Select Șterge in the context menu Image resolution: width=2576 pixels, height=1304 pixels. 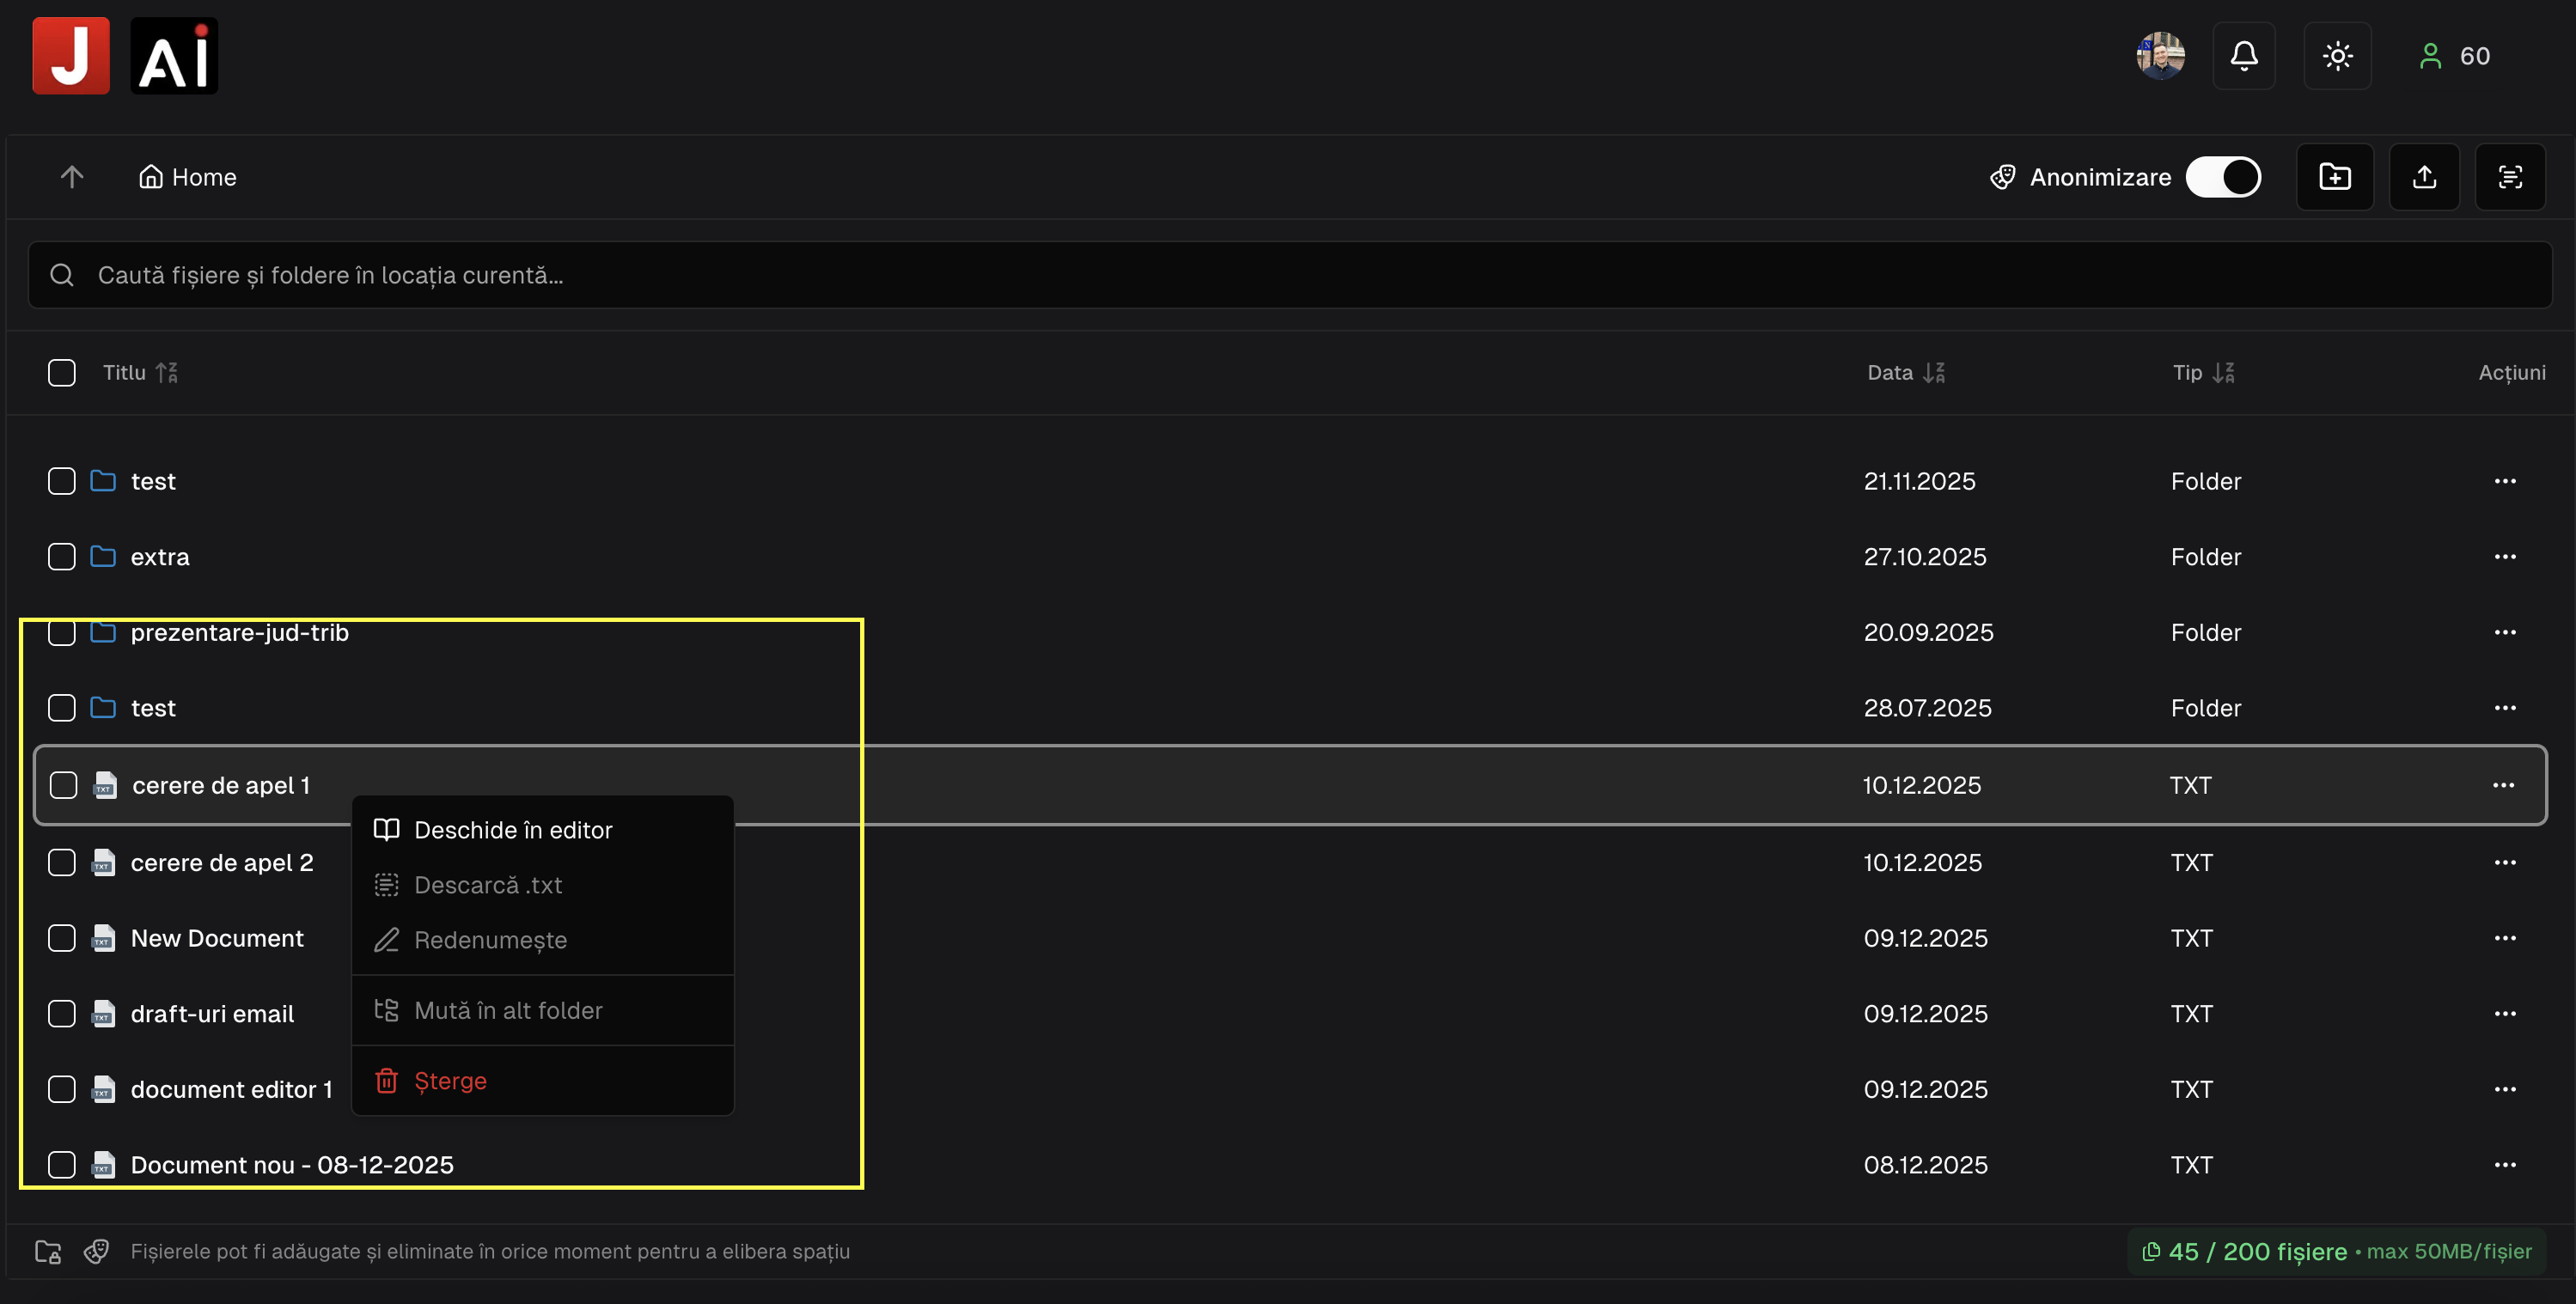pos(450,1081)
